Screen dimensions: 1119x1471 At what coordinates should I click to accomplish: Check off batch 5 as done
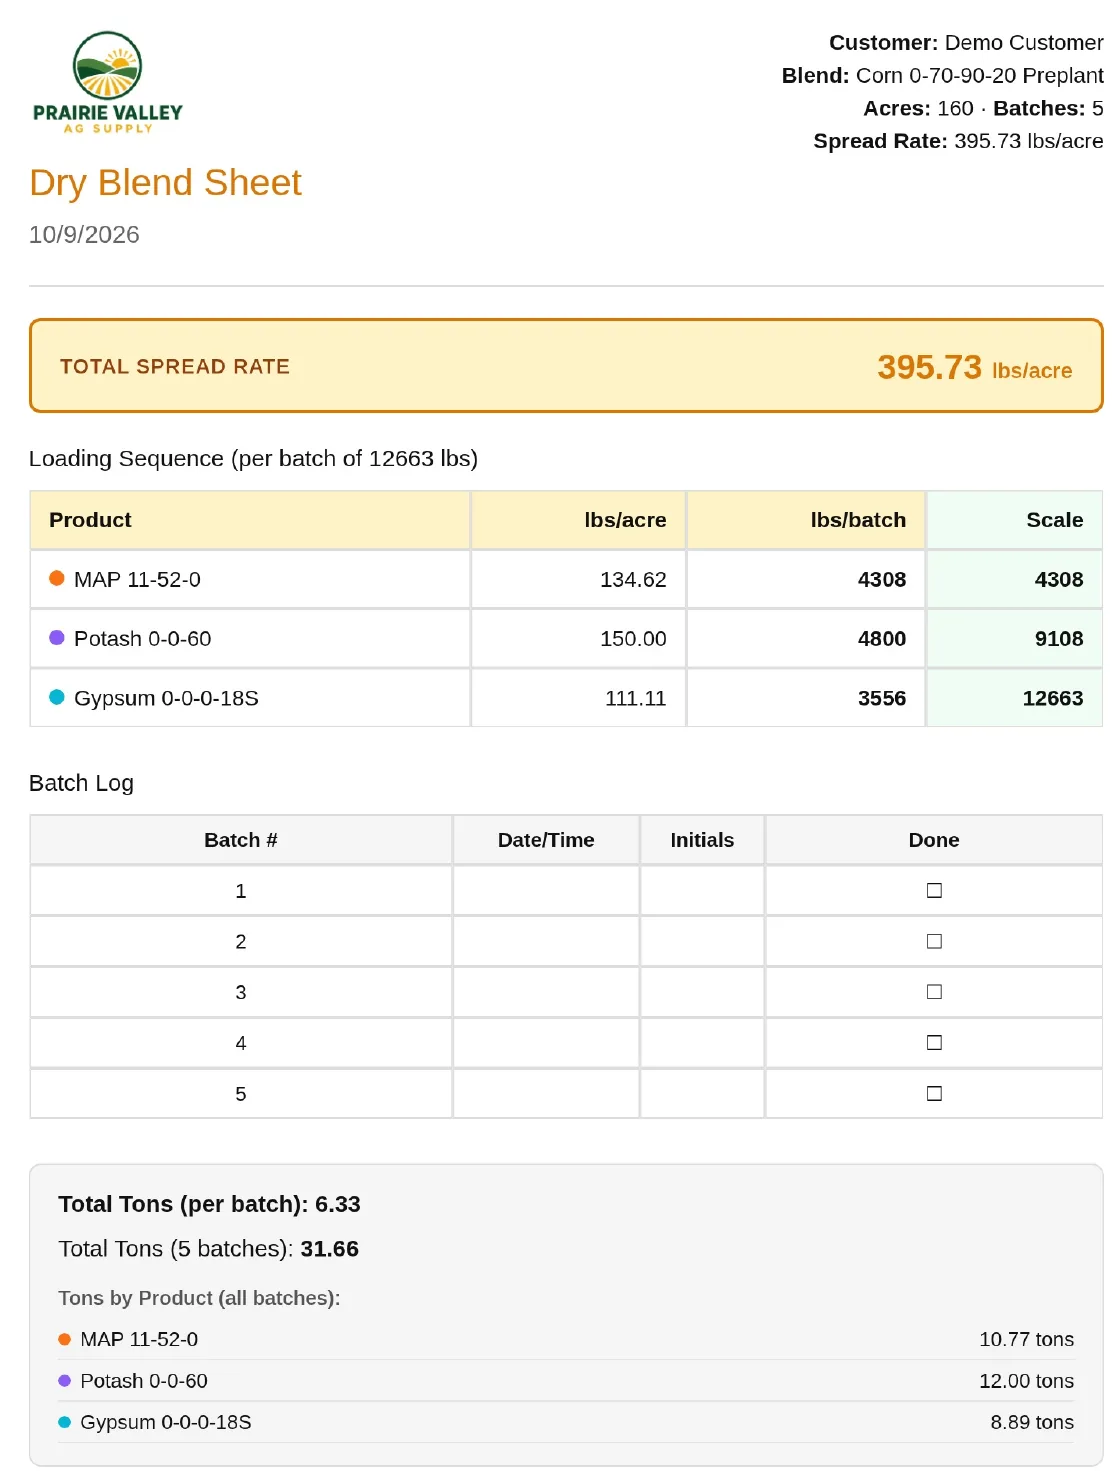click(934, 1093)
